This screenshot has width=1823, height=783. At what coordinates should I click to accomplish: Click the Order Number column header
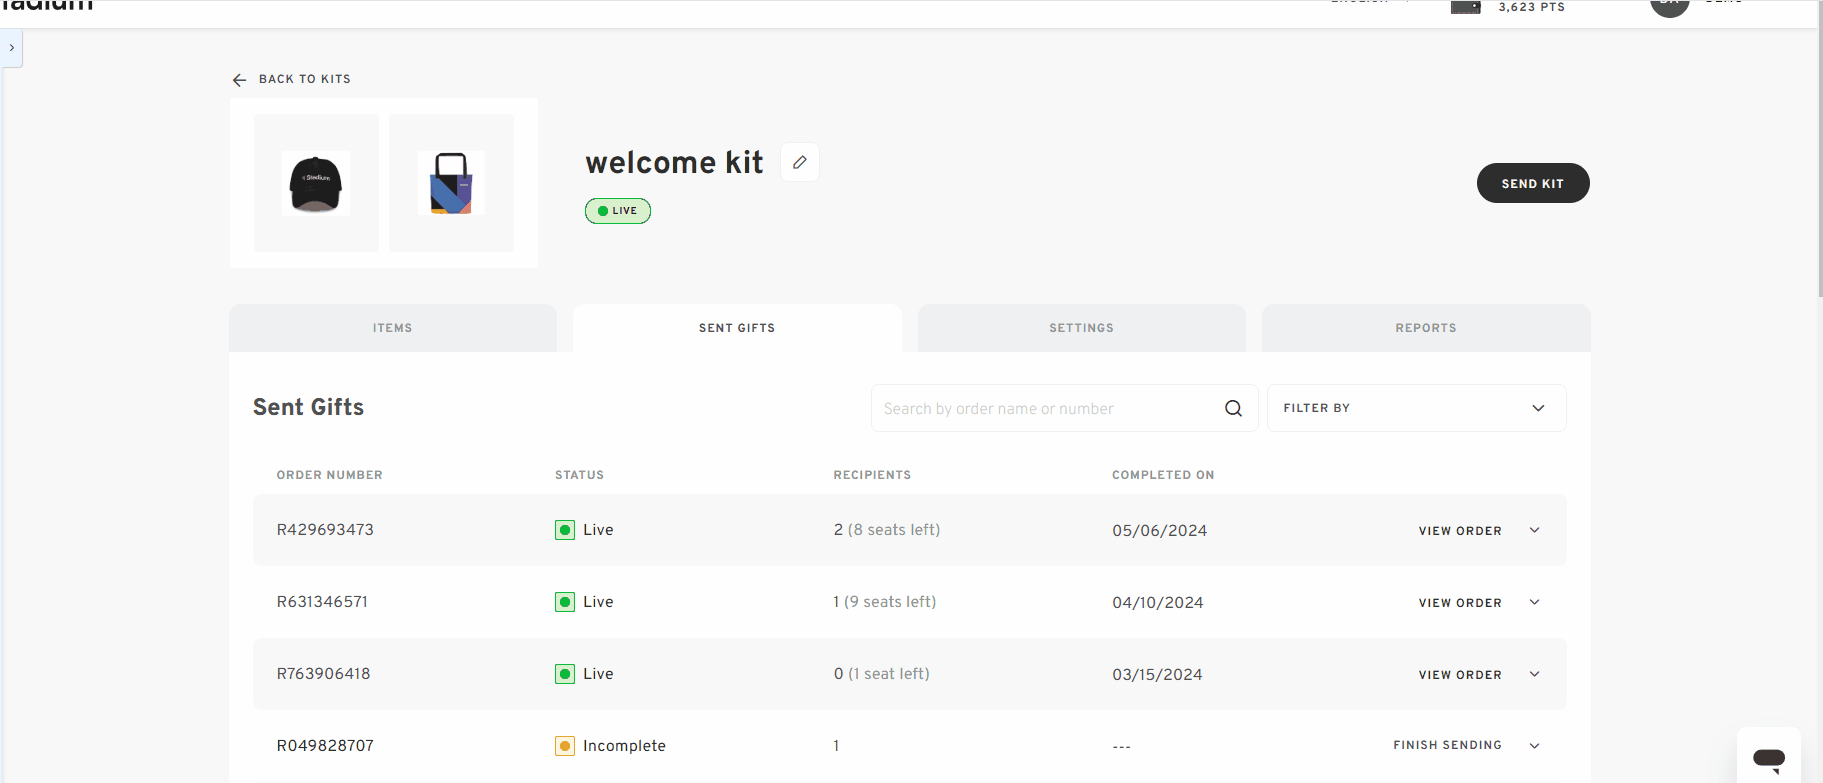point(330,475)
